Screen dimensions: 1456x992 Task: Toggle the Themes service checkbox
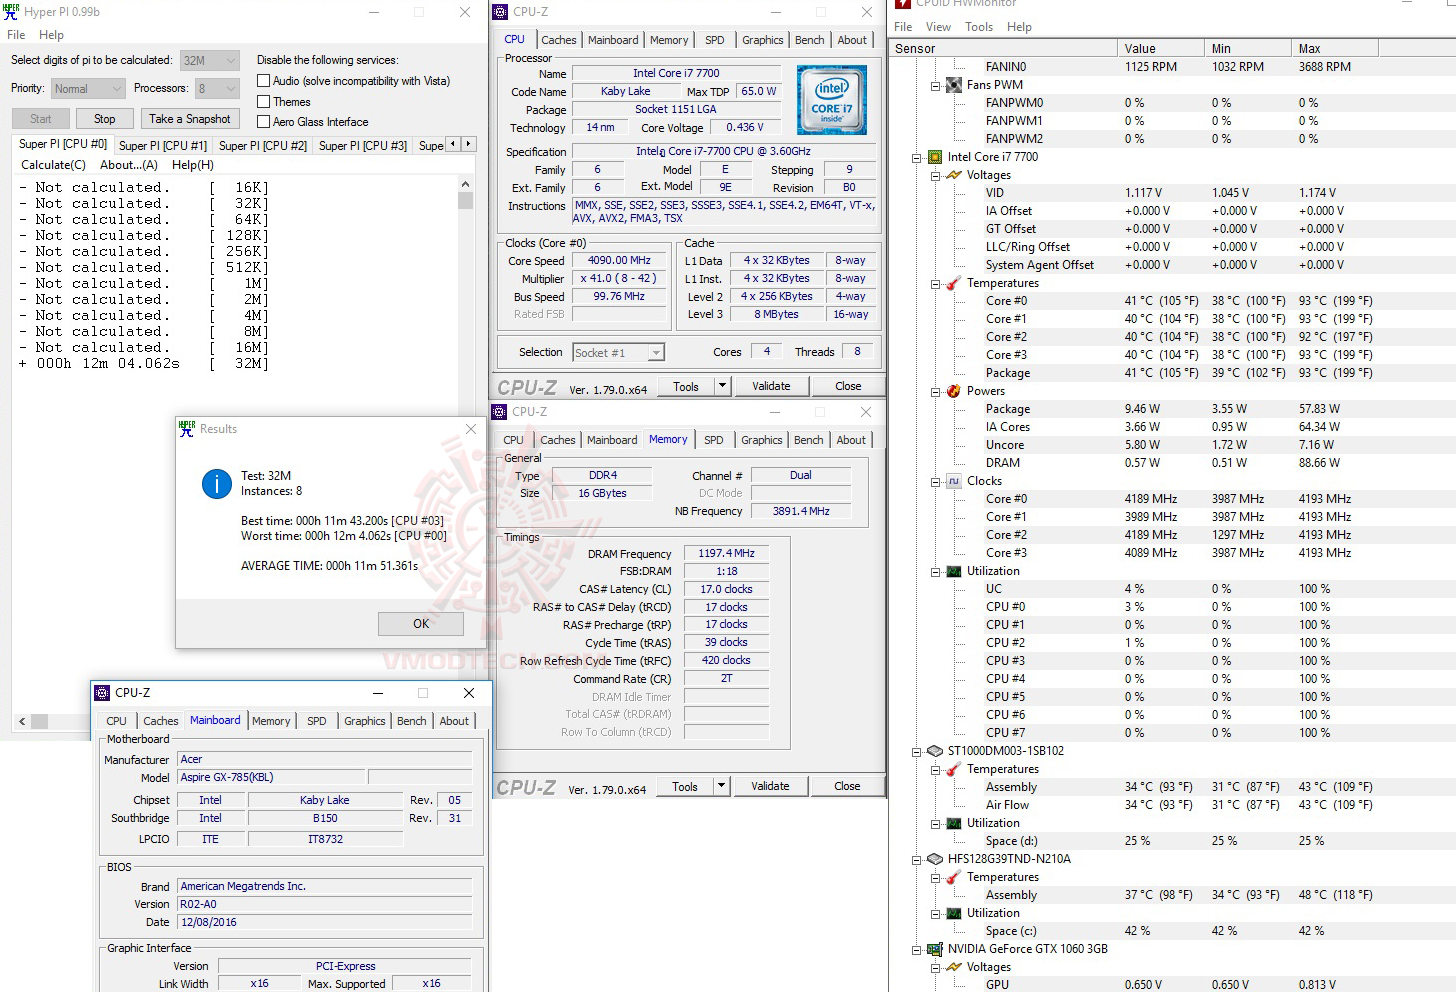pyautogui.click(x=264, y=102)
